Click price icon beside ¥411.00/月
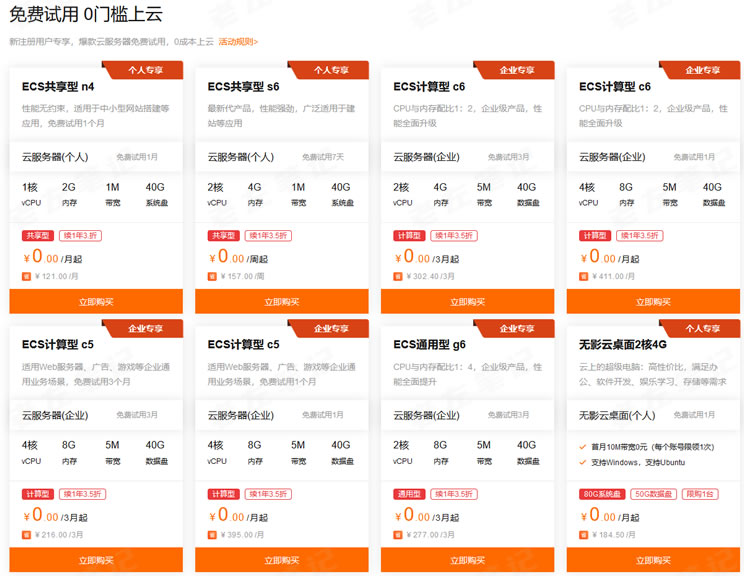Viewport: 744px width, 576px height. pyautogui.click(x=584, y=277)
